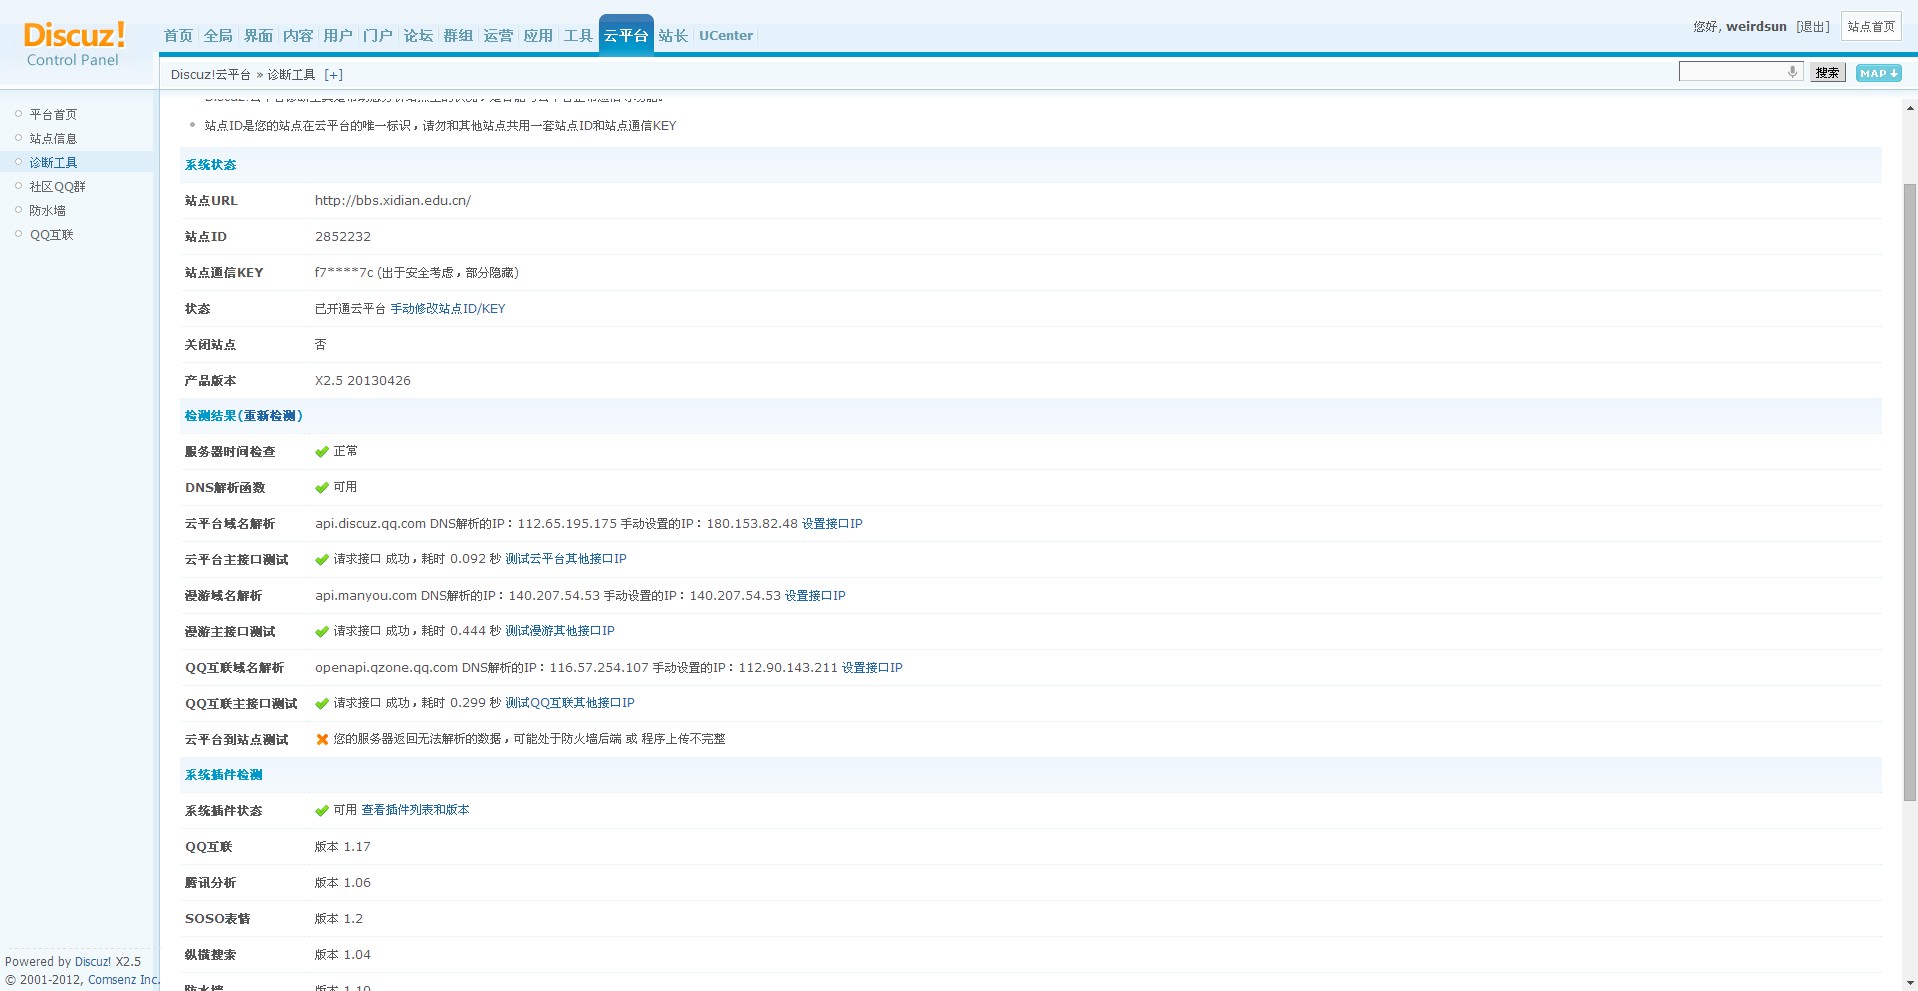The height and width of the screenshot is (991, 1918).
Task: Click the 退出 logout link
Action: tap(1813, 27)
